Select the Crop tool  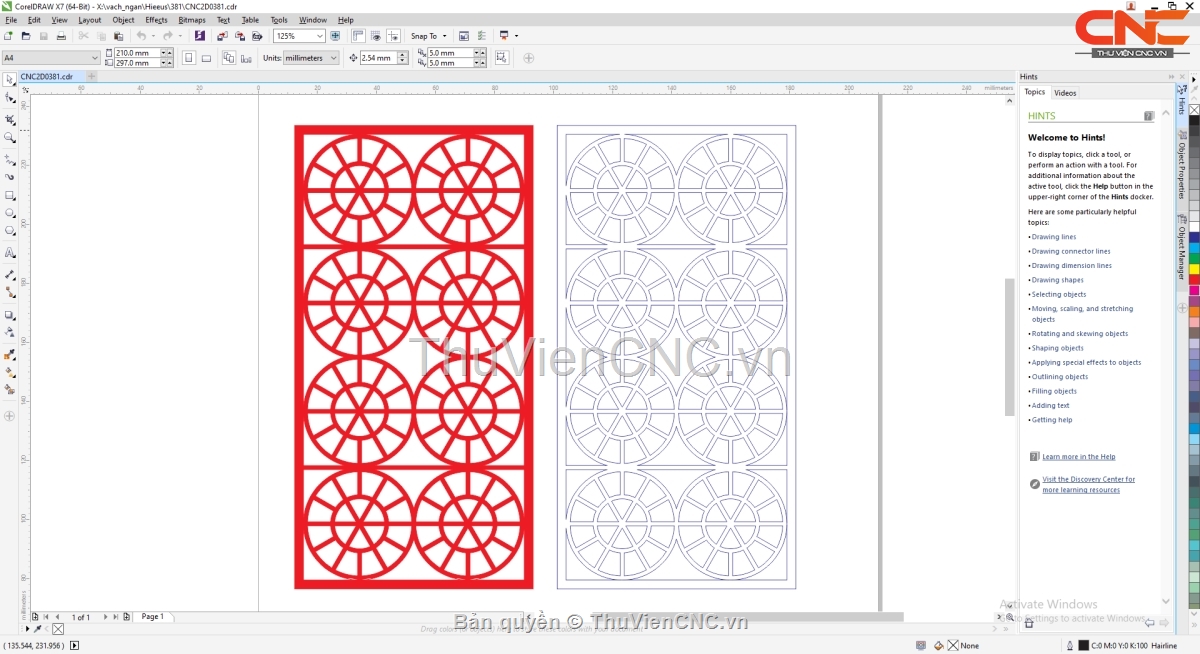point(10,118)
